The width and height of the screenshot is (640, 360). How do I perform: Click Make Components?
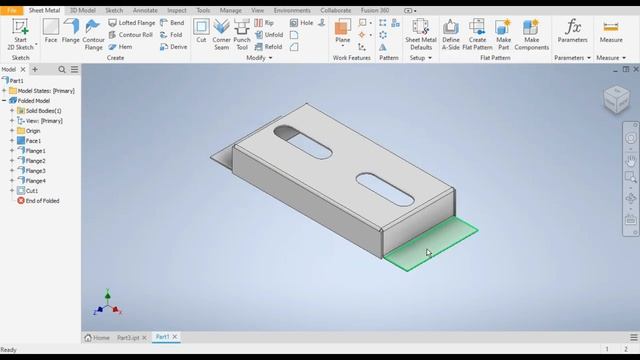(x=531, y=35)
